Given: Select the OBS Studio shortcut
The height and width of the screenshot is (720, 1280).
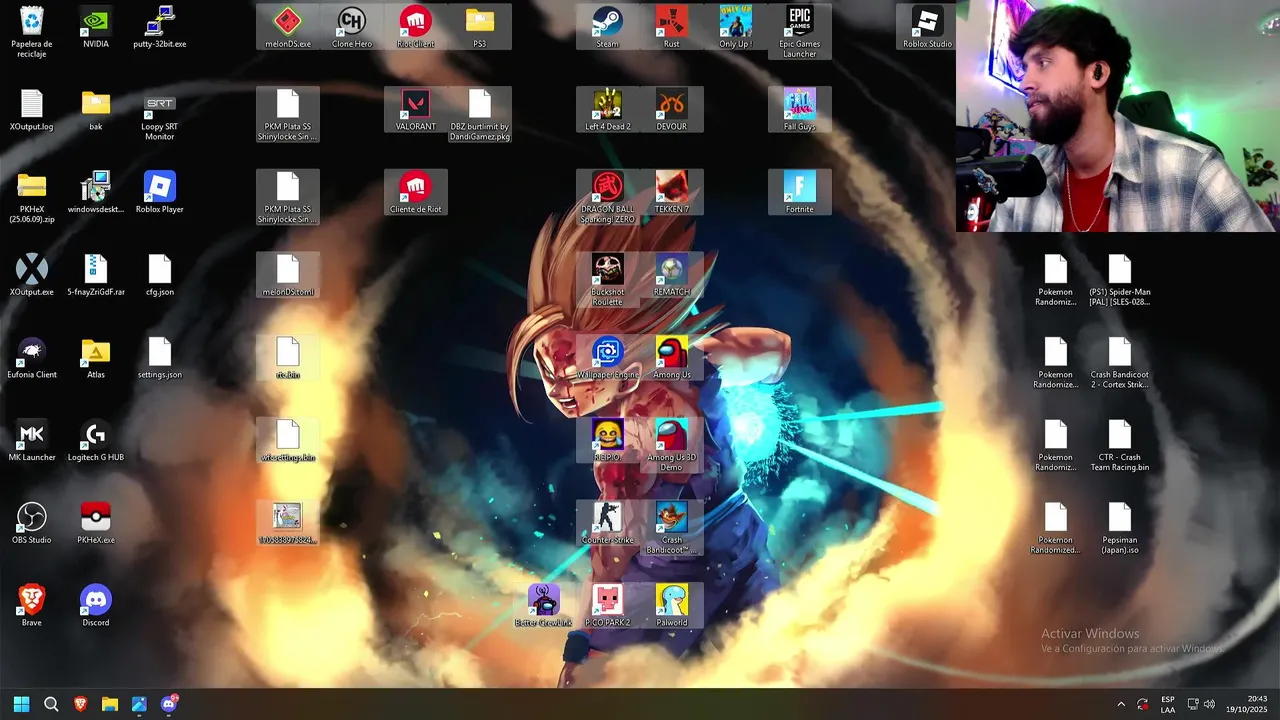Looking at the screenshot, I should click(32, 523).
